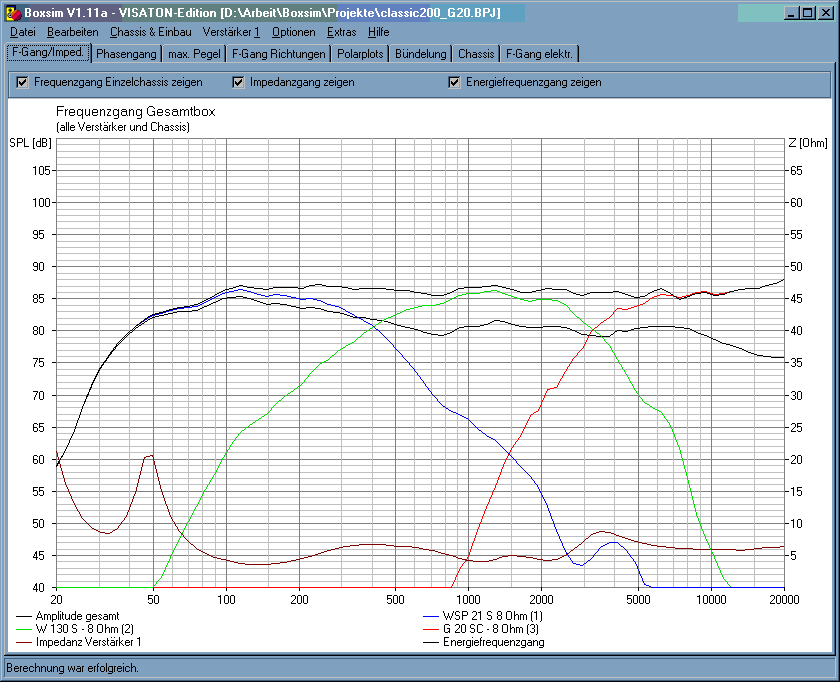Switch to the F-Gang elektr. tab
This screenshot has width=840, height=682.
coord(539,54)
